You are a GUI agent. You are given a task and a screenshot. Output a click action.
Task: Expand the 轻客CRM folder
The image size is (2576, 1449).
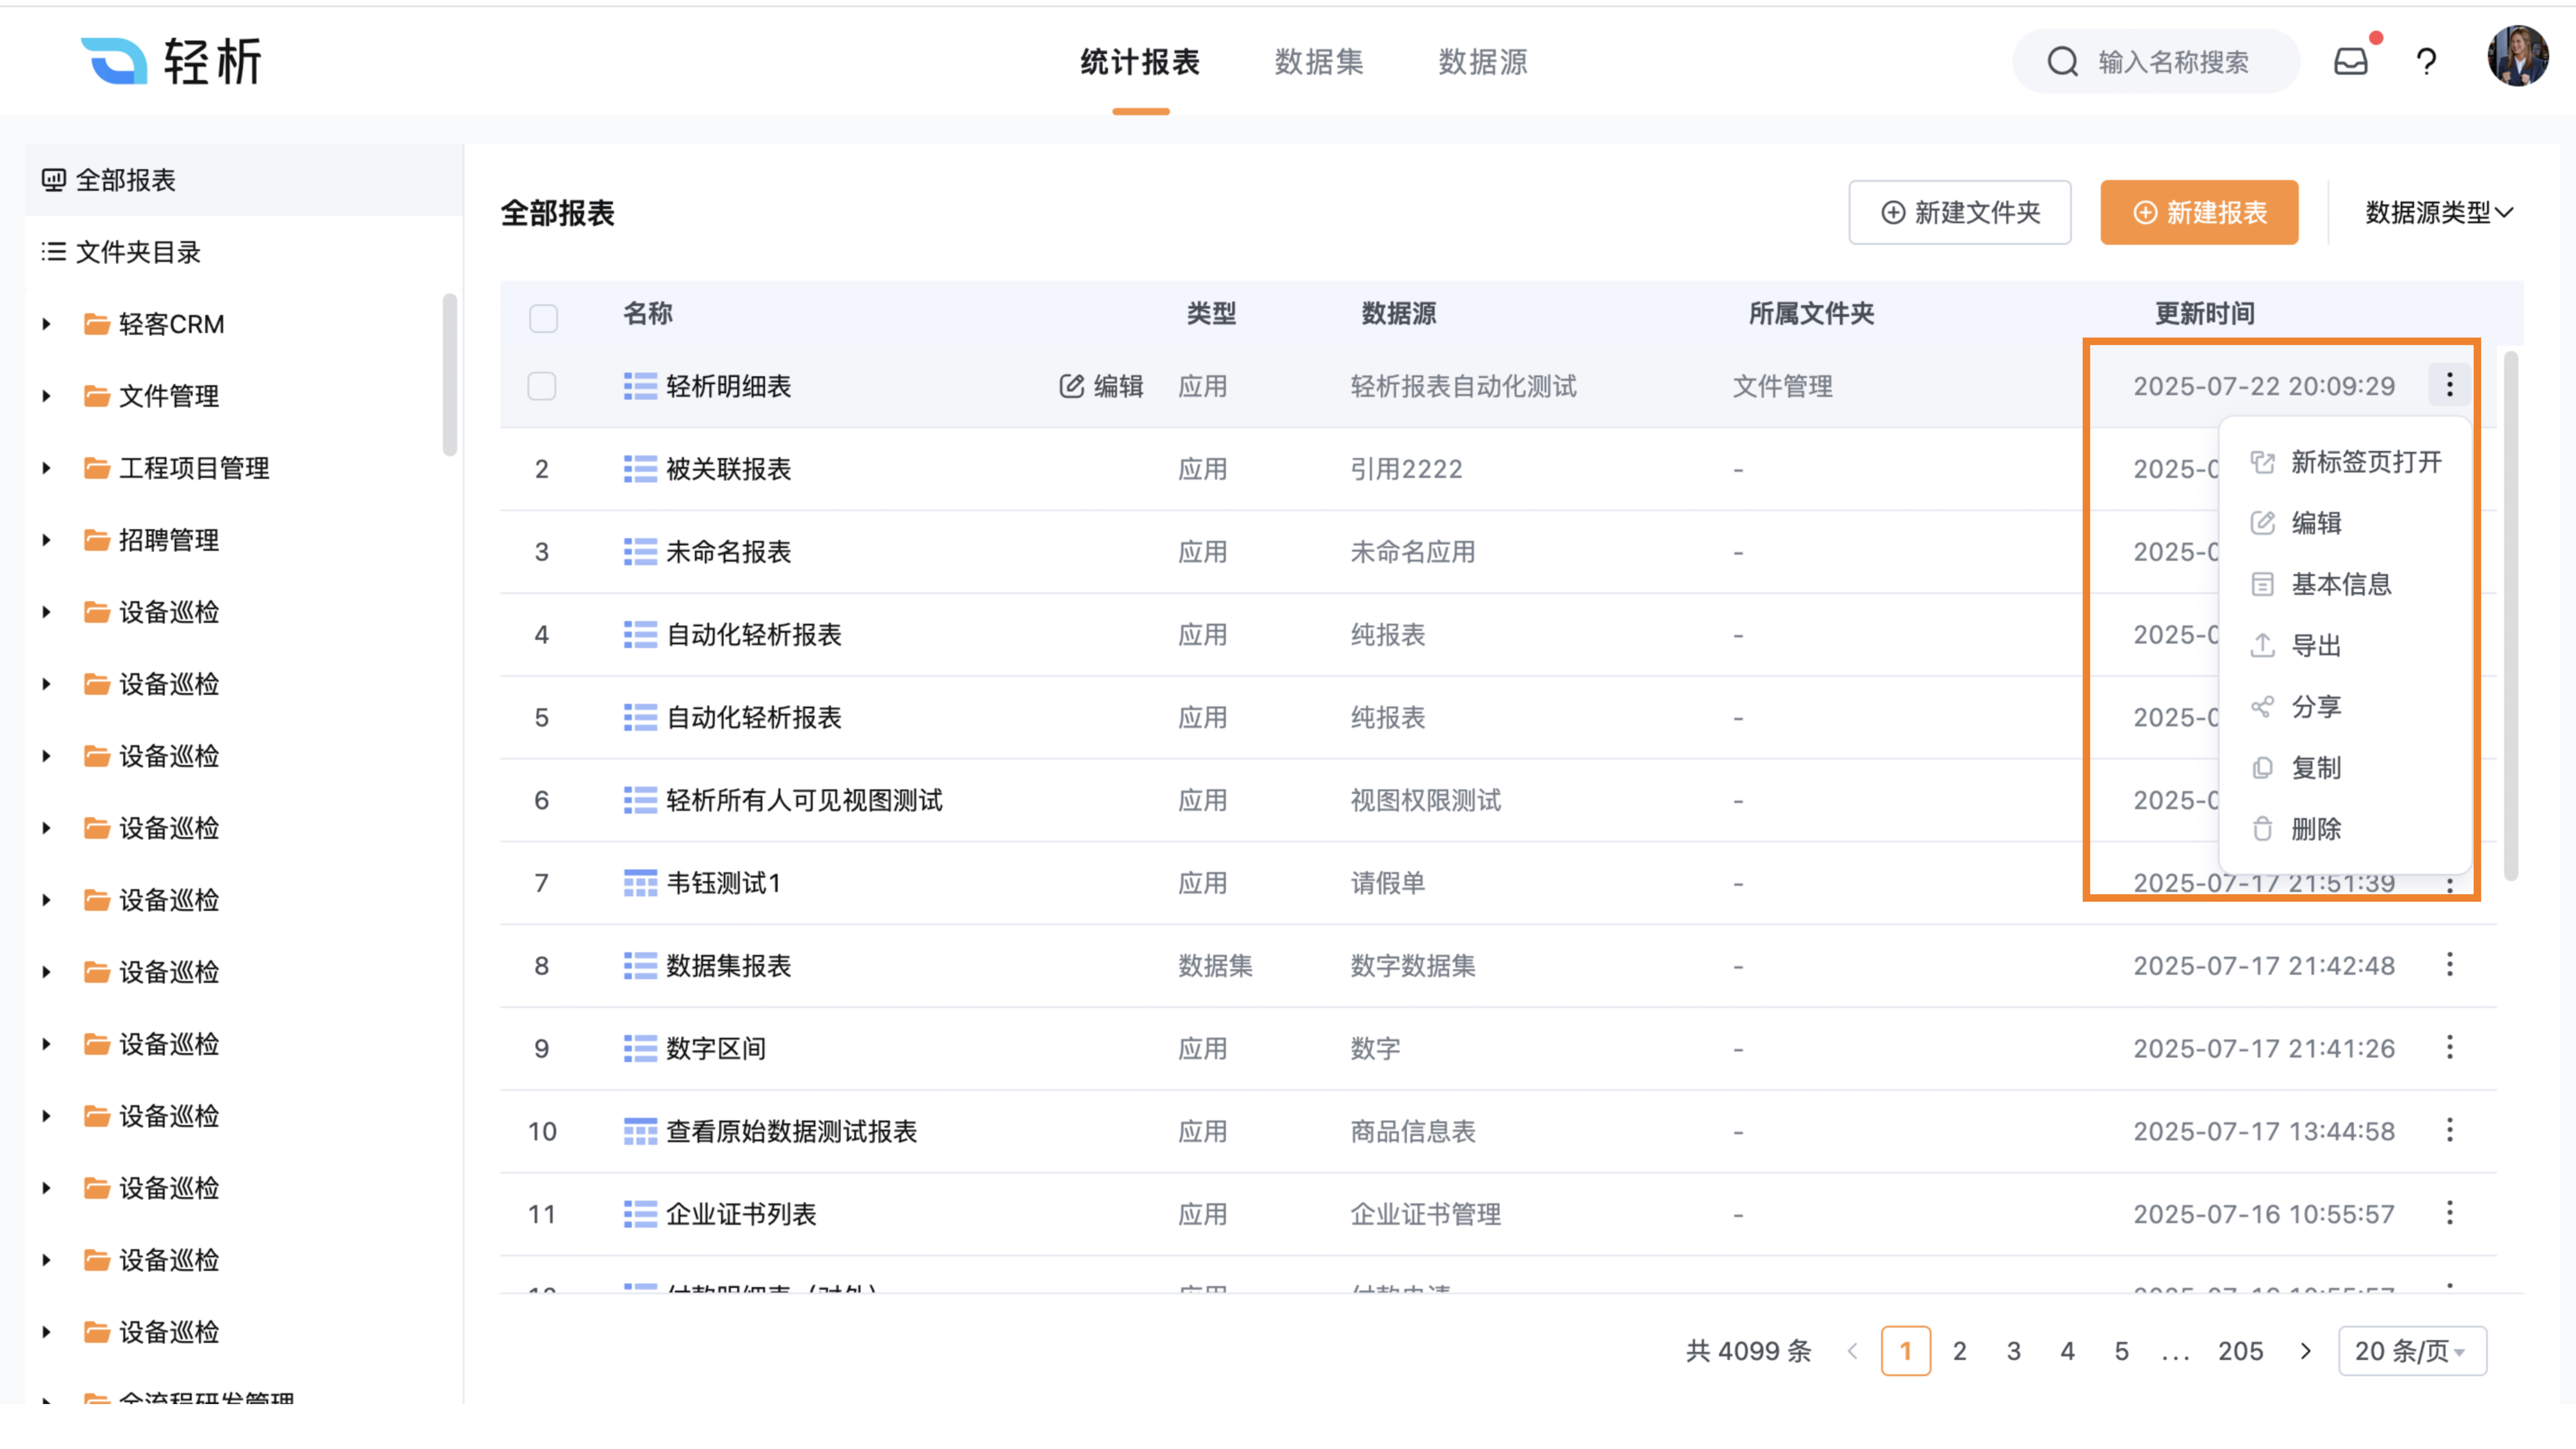[46, 324]
